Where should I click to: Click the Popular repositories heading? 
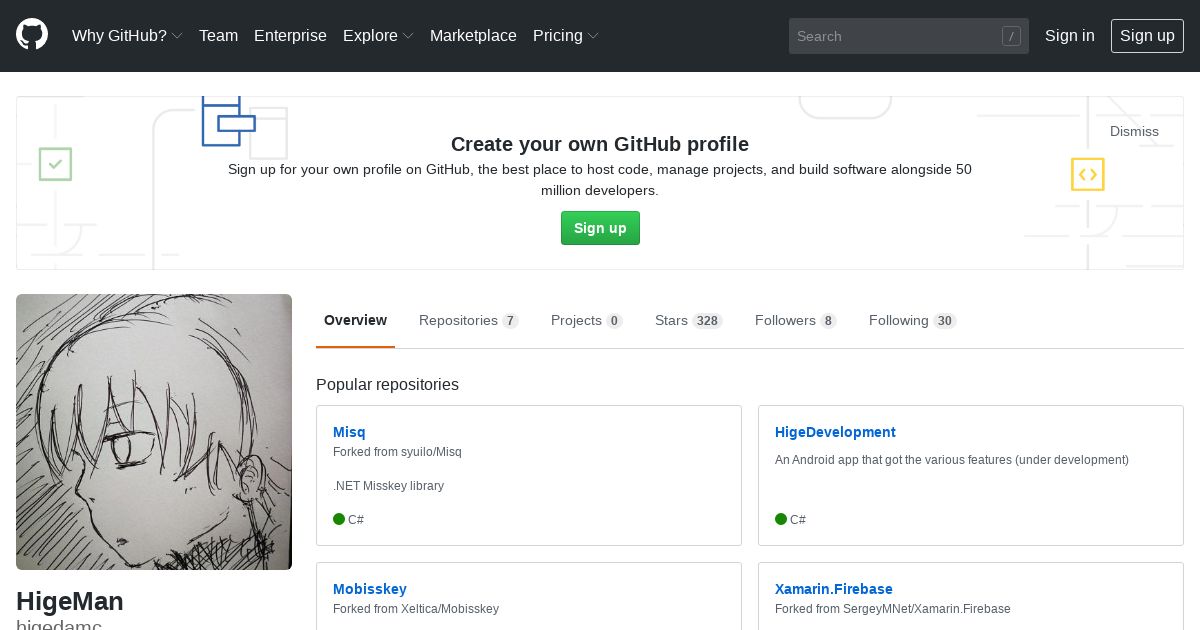coord(387,385)
